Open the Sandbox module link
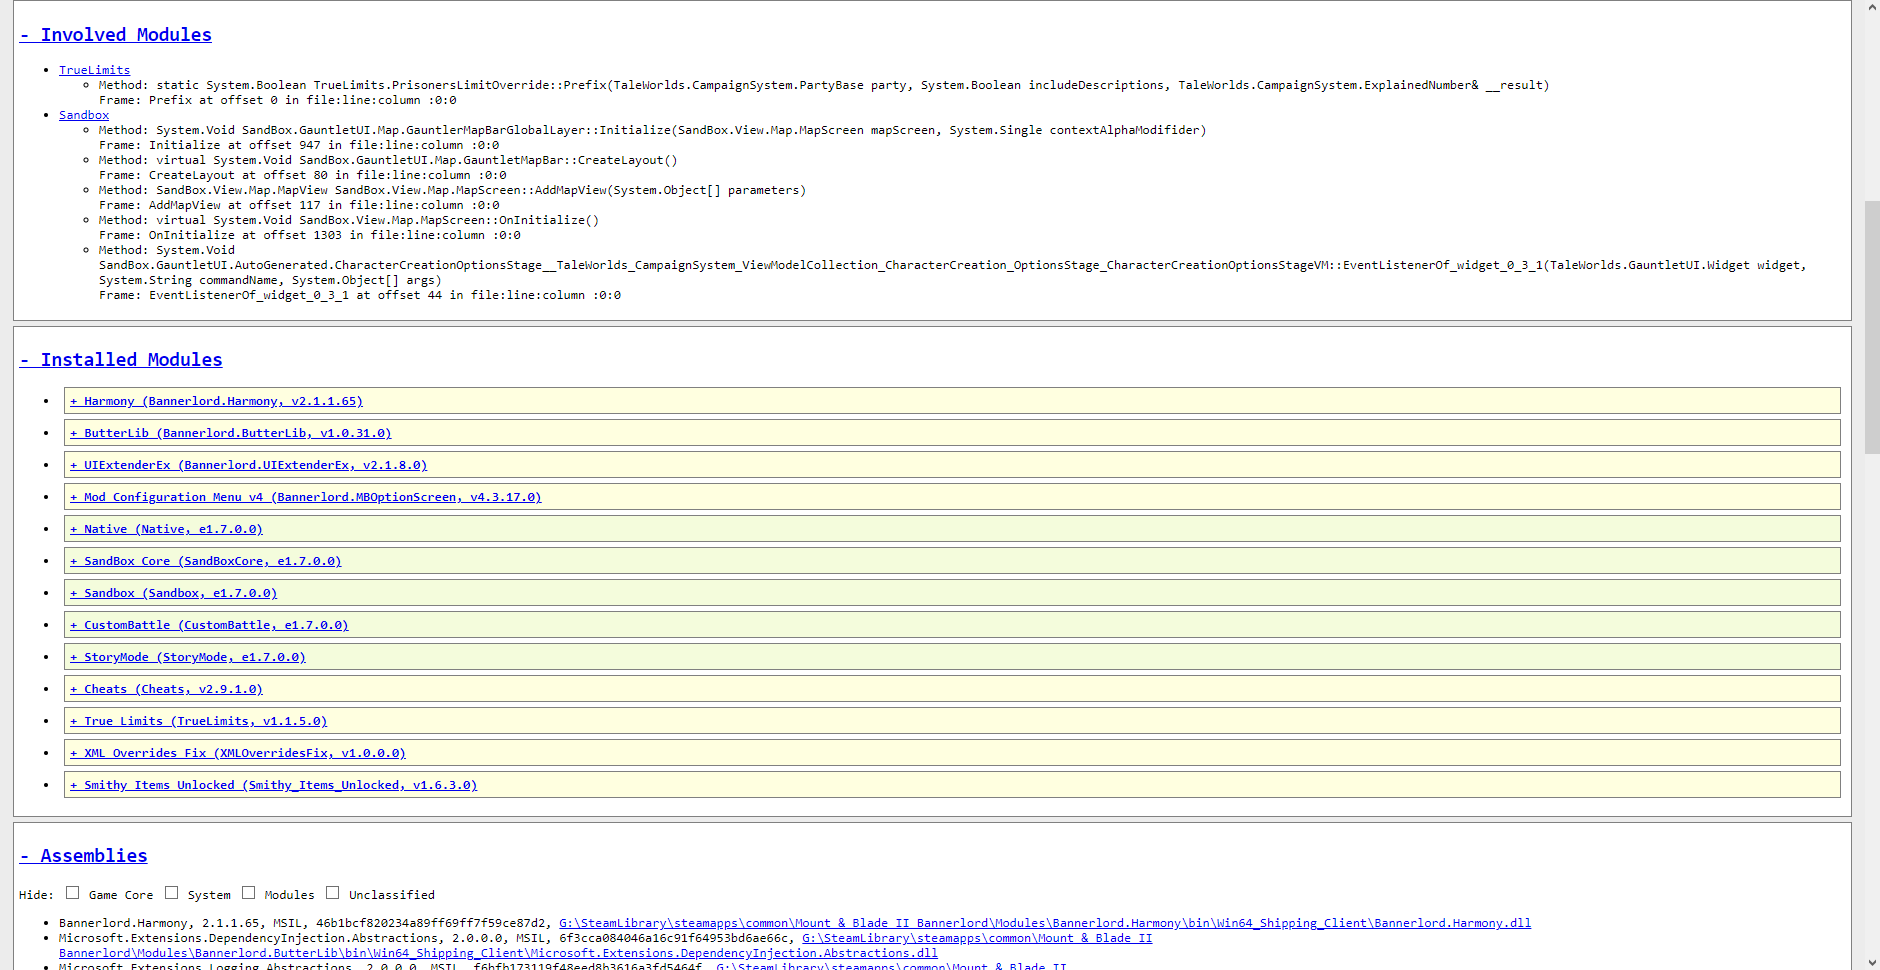Screen dimensions: 1880x970 point(84,115)
